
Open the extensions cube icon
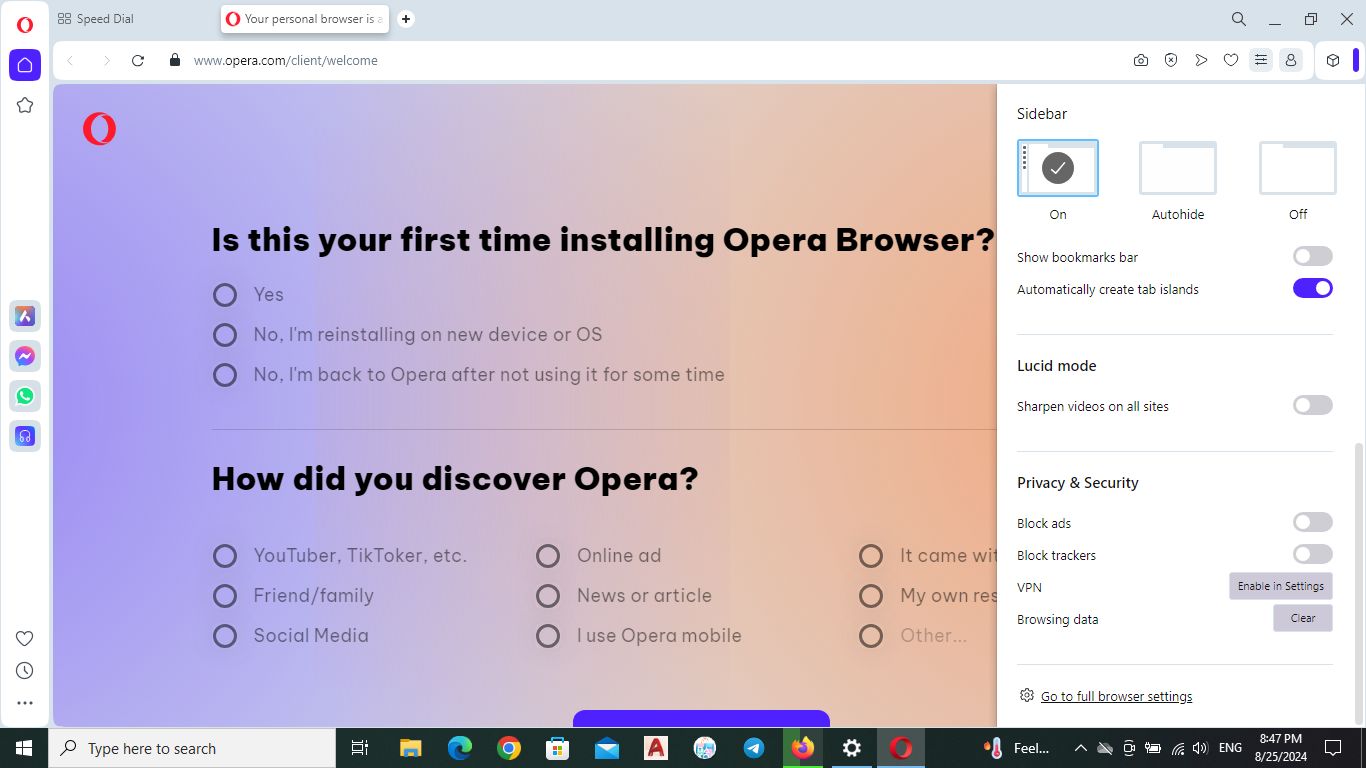(1333, 60)
